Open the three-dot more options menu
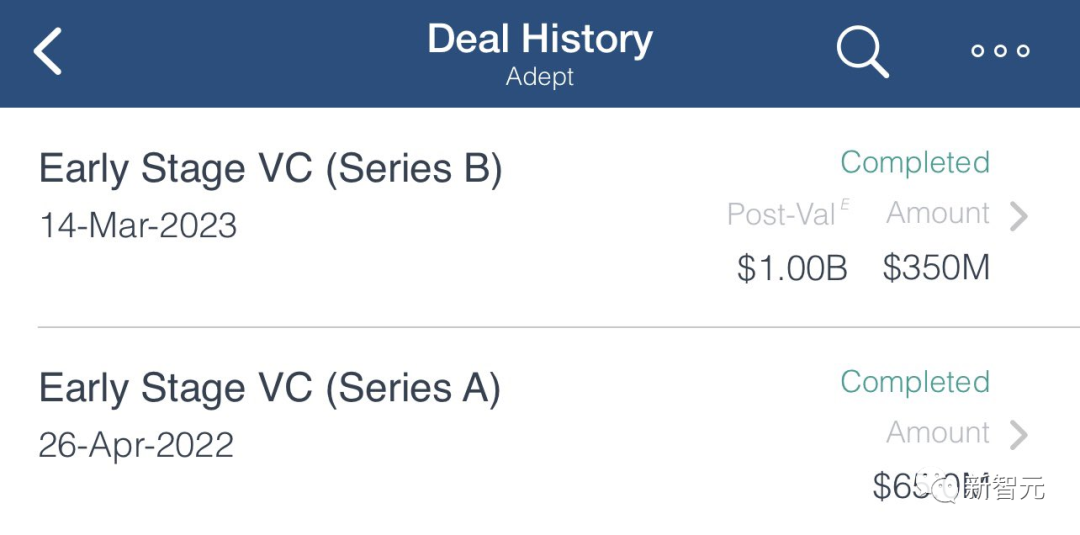 coord(1000,51)
